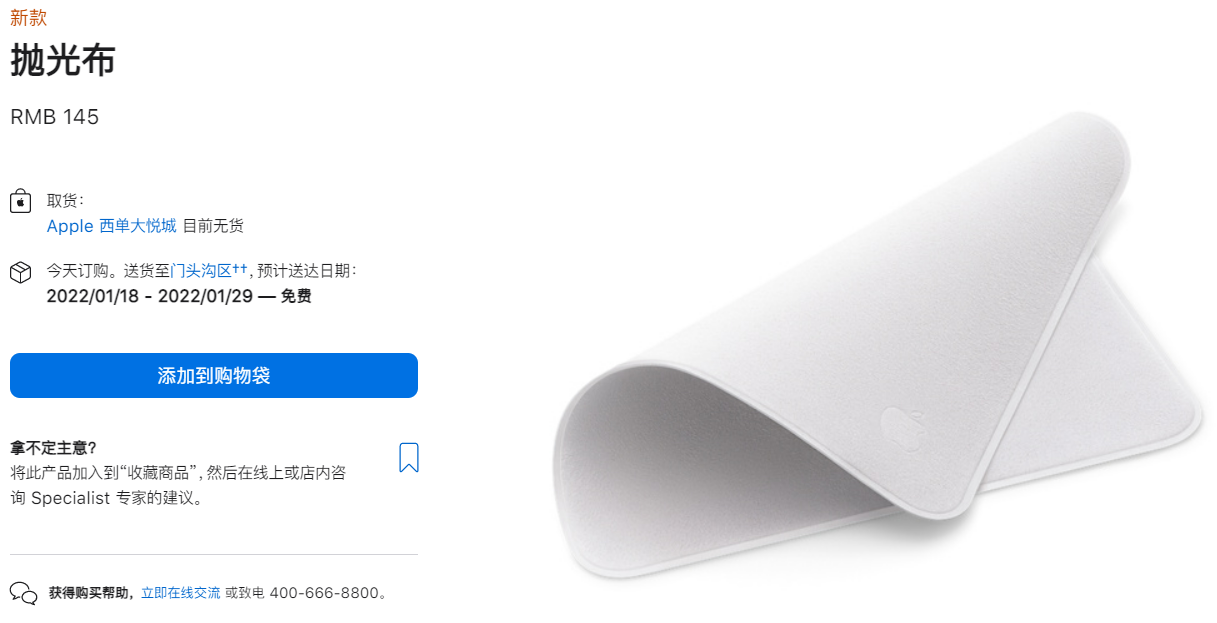Click the 取货: pickup label

click(x=66, y=200)
